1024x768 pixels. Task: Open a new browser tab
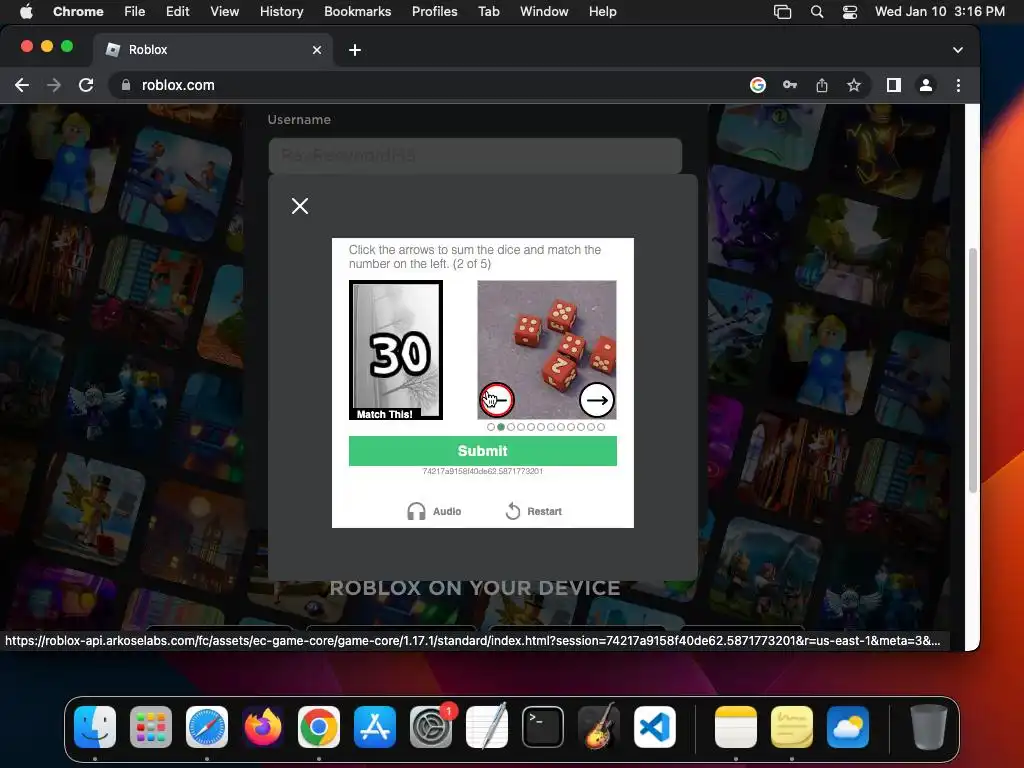[355, 50]
